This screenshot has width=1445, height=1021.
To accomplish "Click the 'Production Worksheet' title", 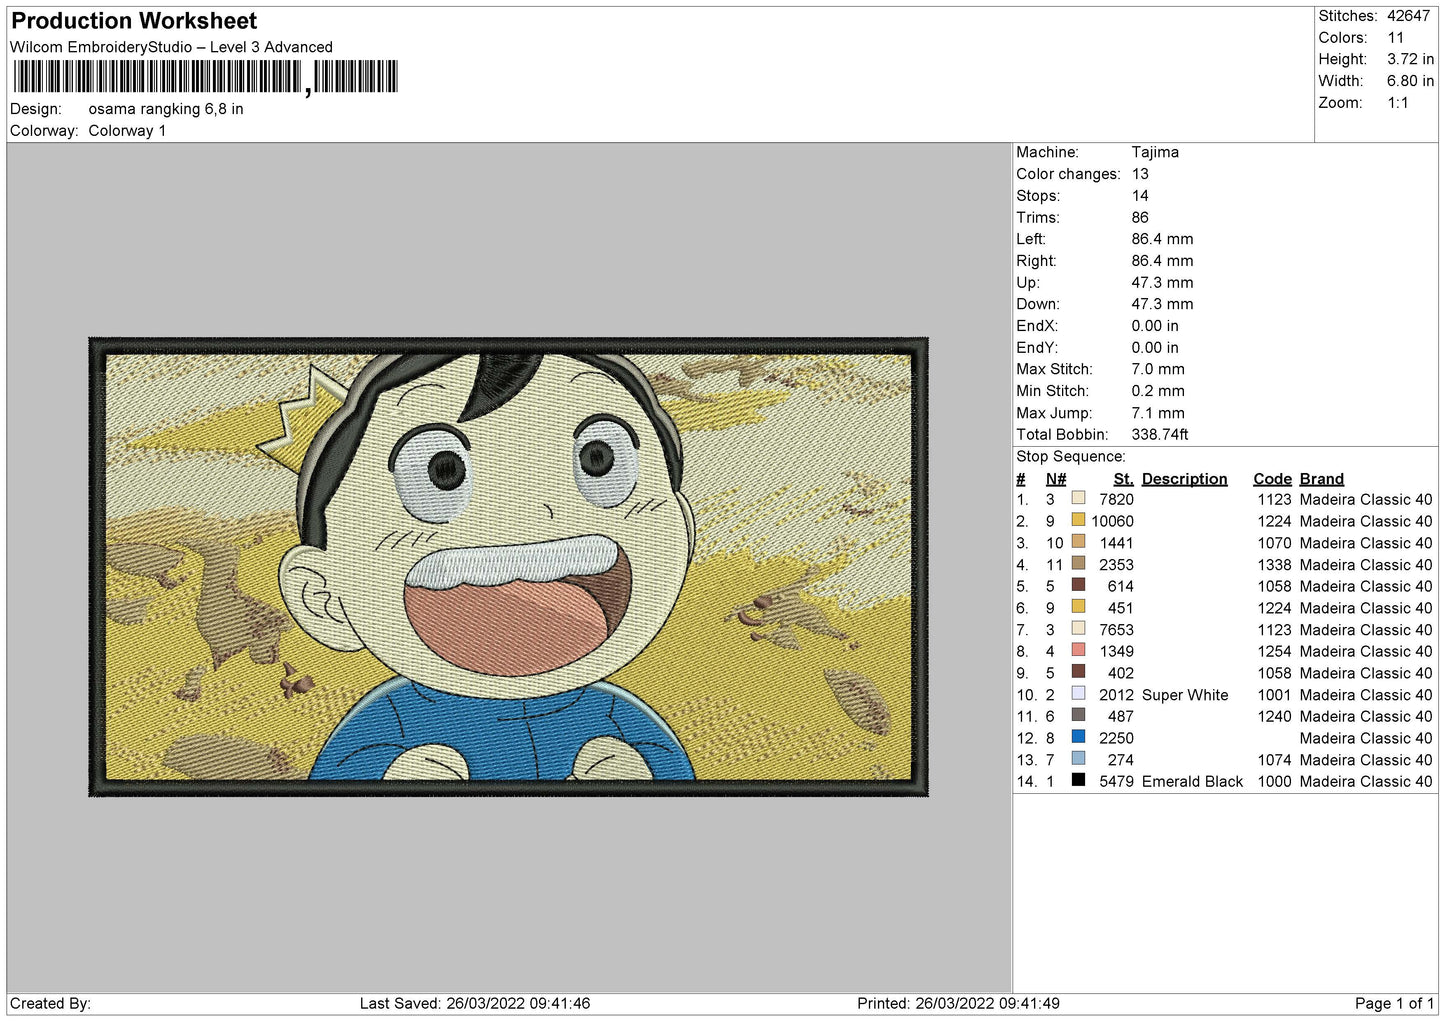I will point(134,21).
